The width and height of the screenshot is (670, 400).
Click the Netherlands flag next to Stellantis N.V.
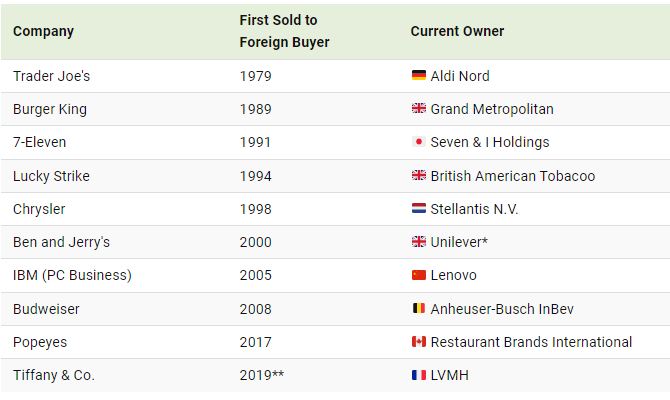(x=419, y=208)
